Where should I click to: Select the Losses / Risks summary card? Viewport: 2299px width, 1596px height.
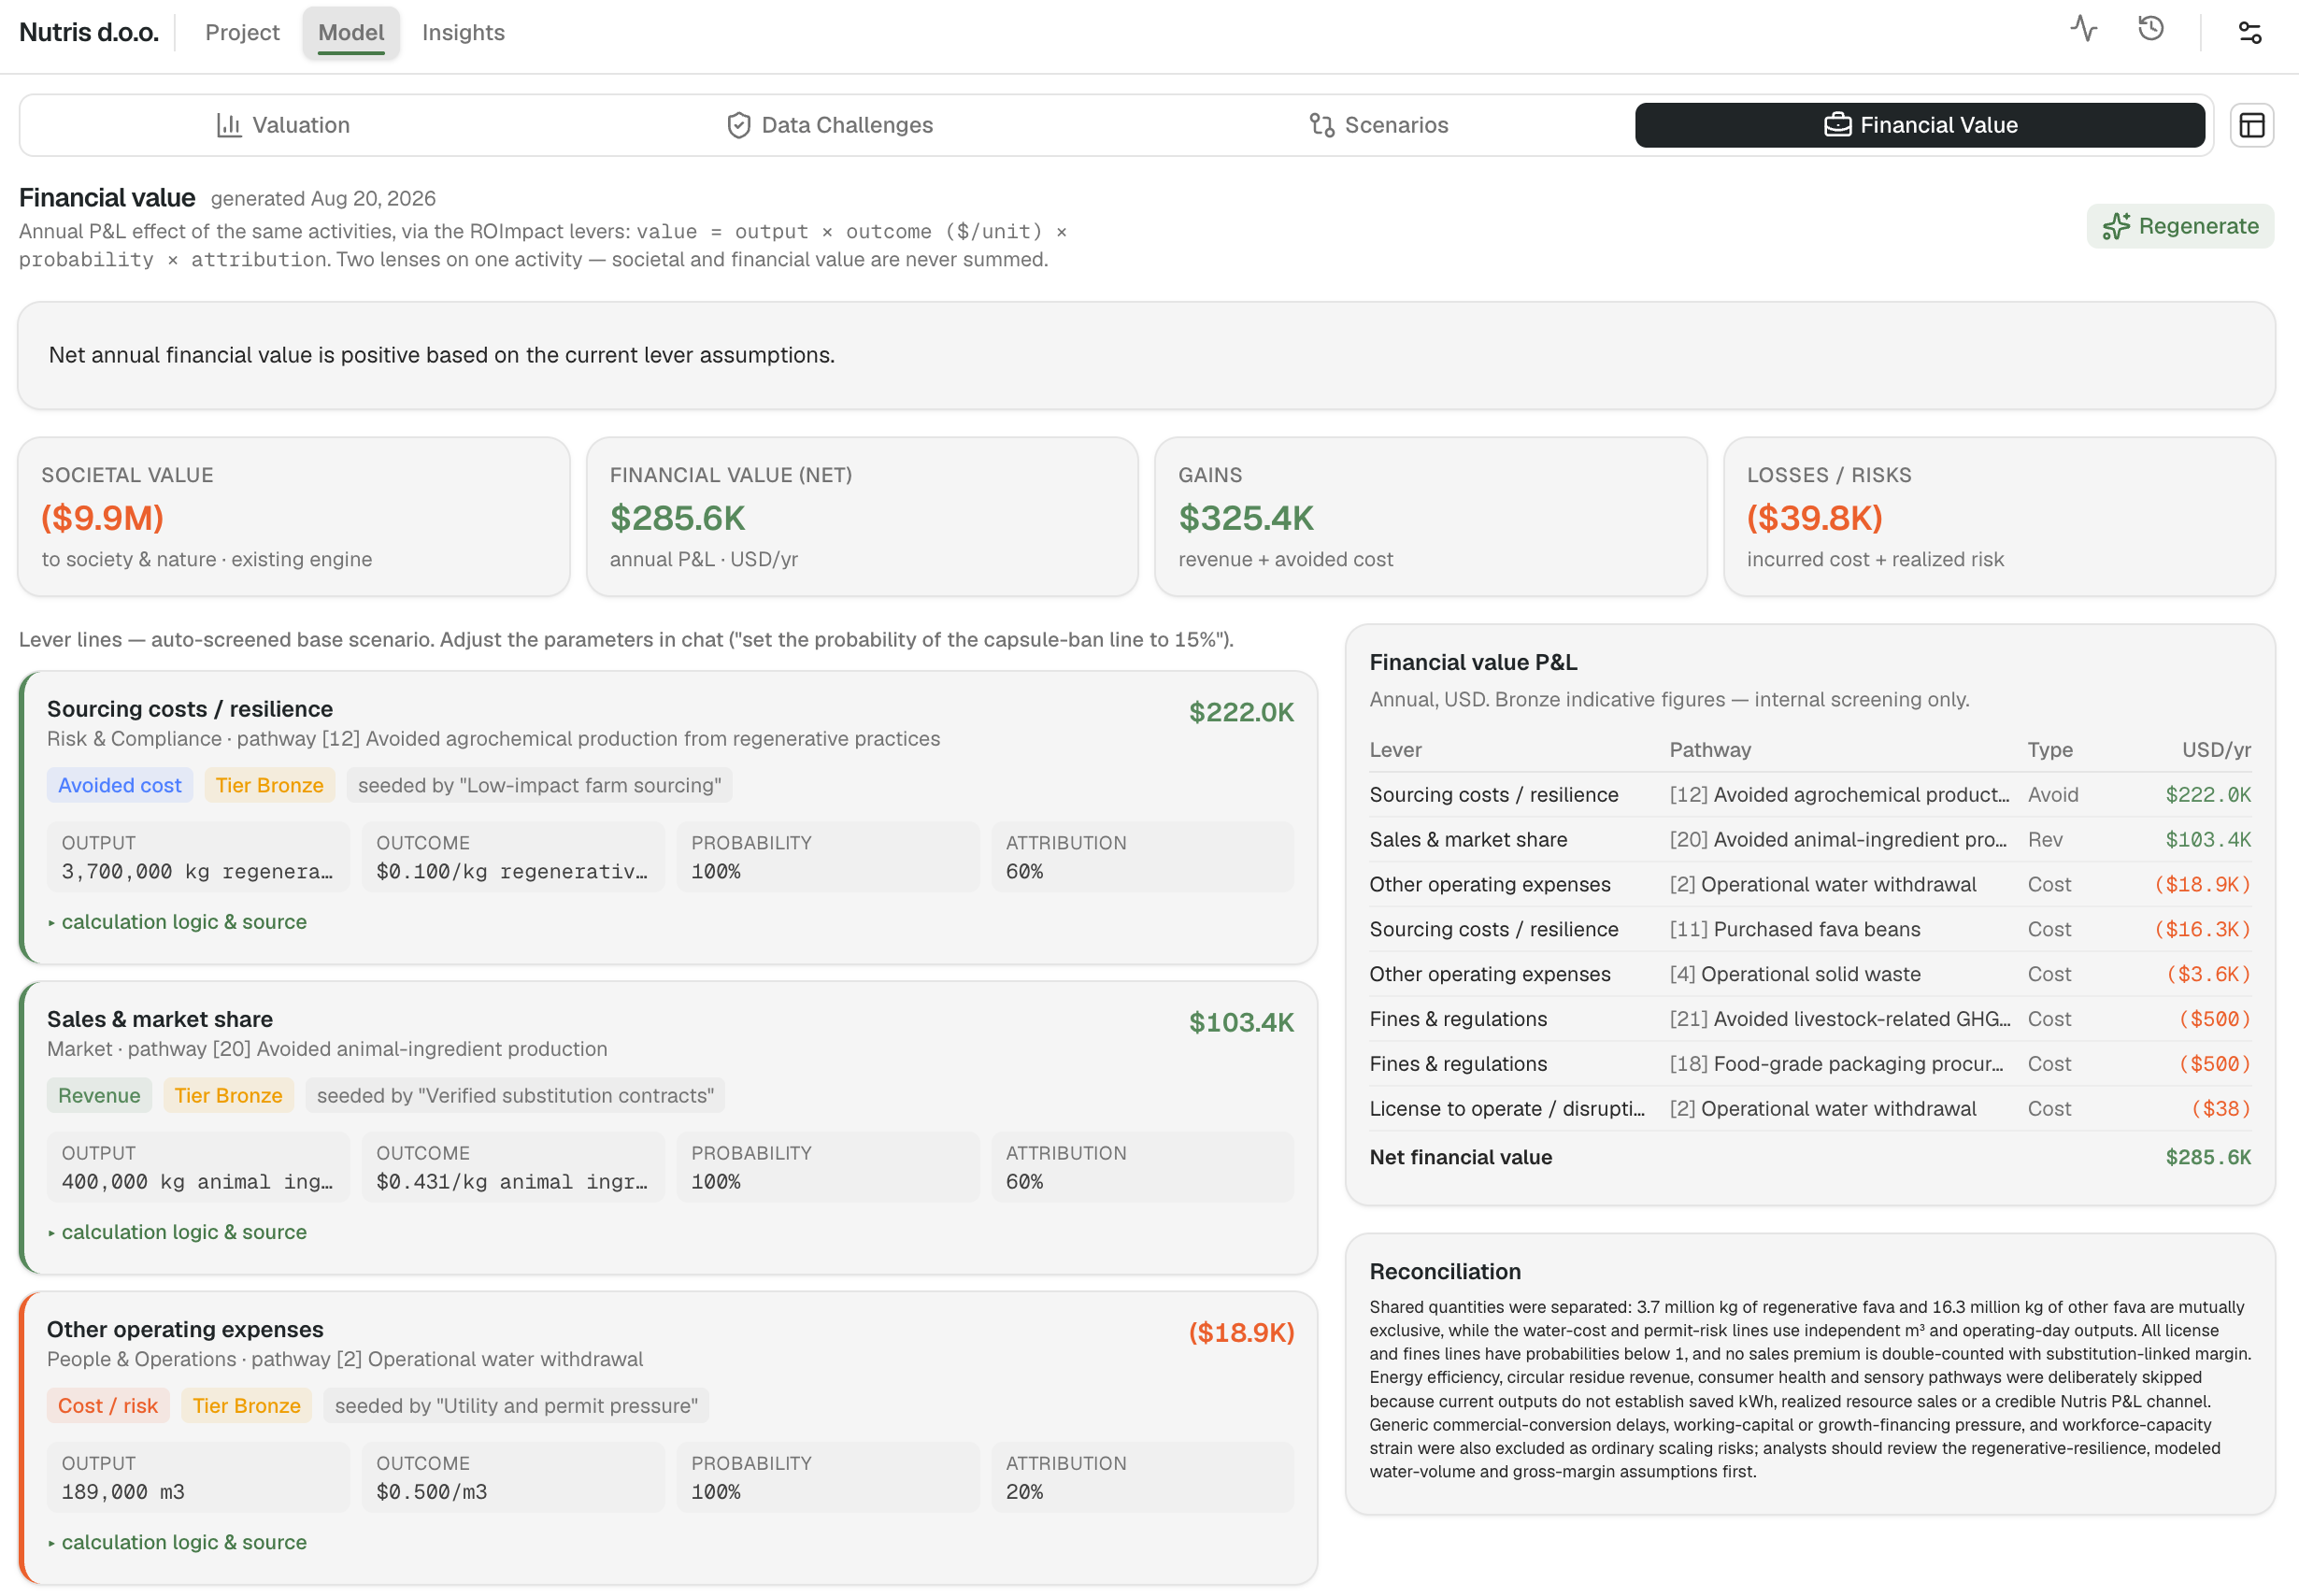pyautogui.click(x=2000, y=516)
